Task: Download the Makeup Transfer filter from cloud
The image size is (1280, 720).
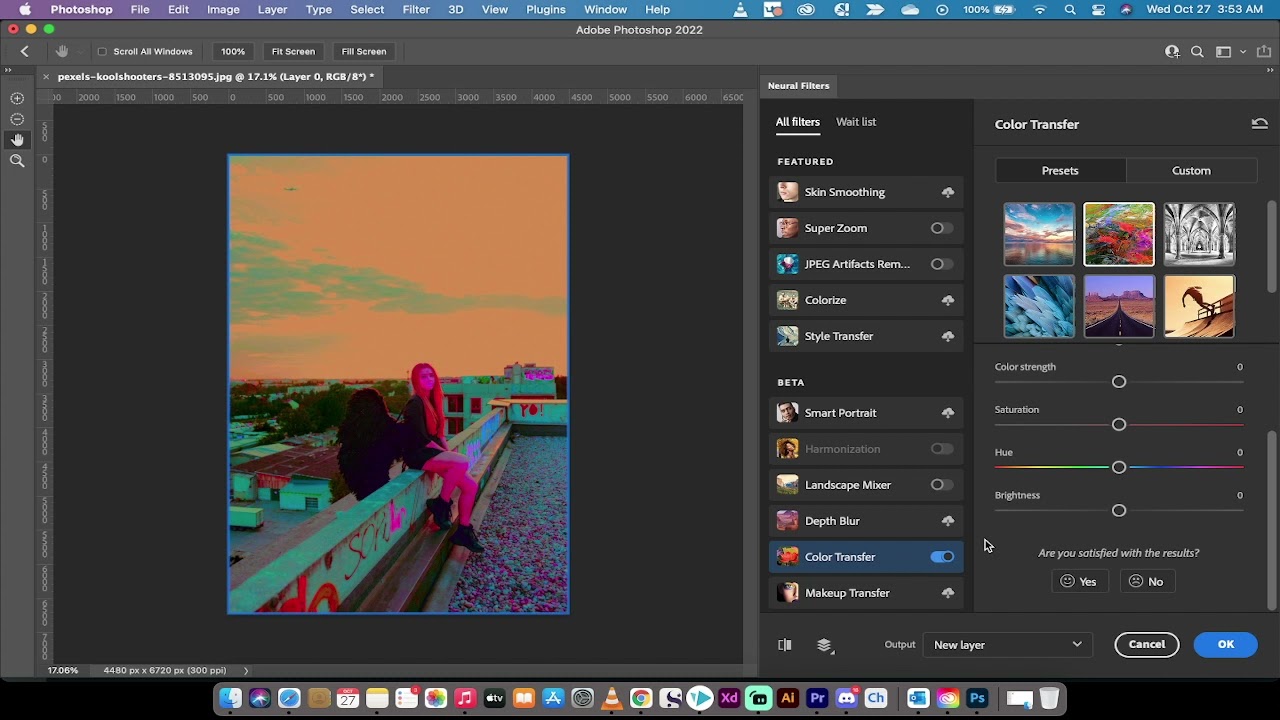Action: coord(947,593)
